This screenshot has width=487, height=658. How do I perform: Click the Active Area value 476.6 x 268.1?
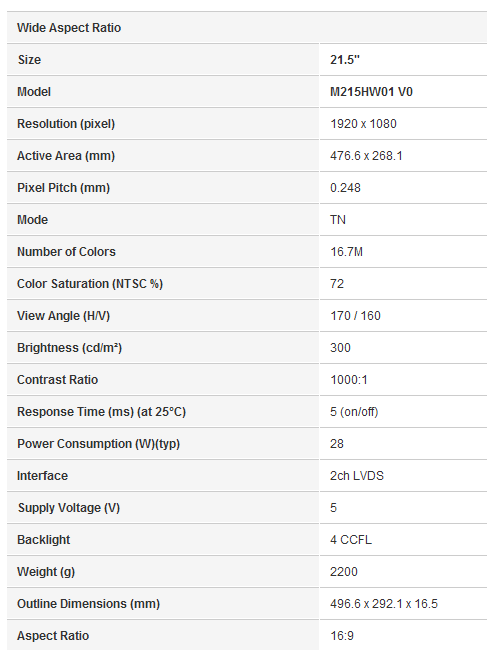click(366, 156)
